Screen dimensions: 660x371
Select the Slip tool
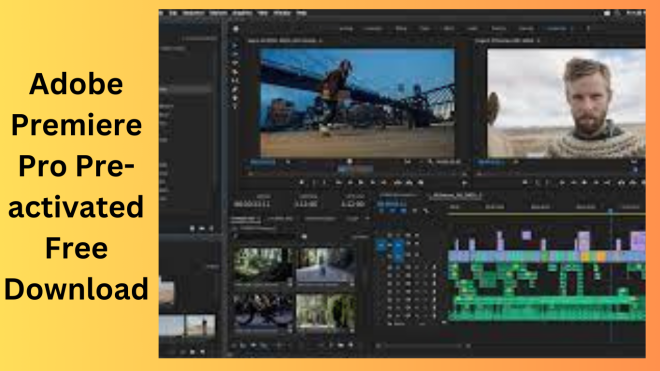pyautogui.click(x=235, y=80)
